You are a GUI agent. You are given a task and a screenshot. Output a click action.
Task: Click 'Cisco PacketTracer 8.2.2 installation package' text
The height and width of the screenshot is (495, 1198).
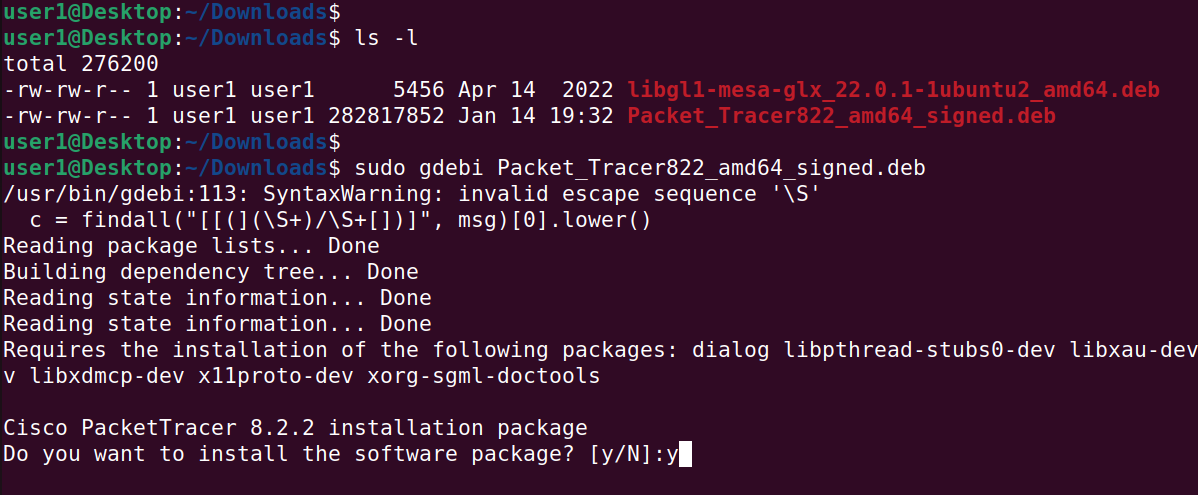coord(296,428)
